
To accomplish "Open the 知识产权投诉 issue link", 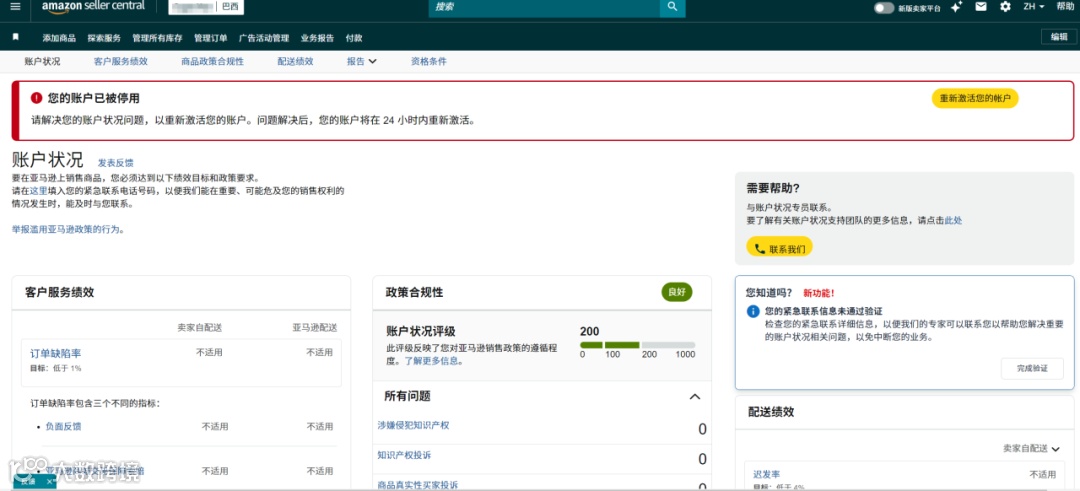I will (404, 455).
